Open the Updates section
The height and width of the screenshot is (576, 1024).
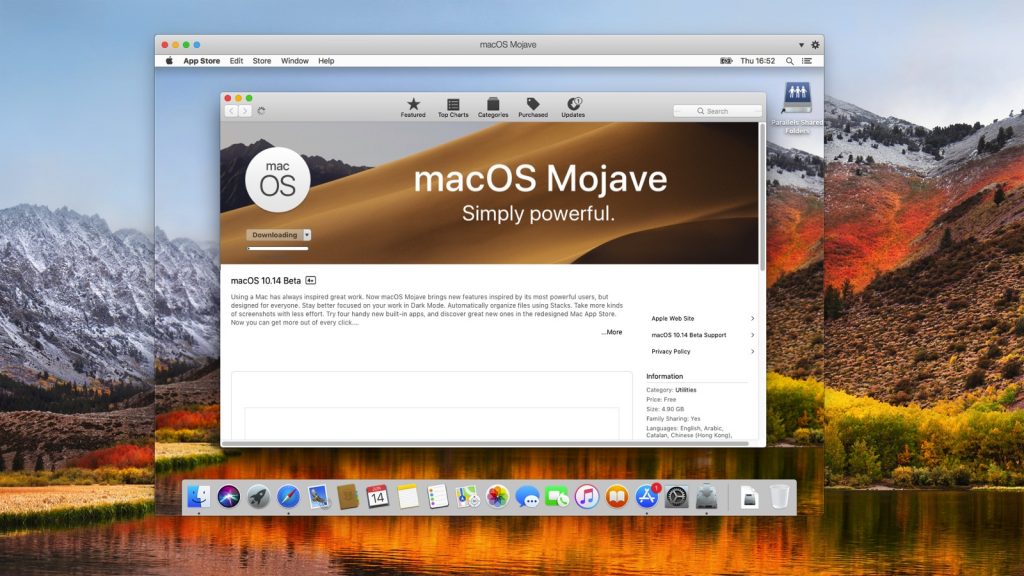[573, 108]
